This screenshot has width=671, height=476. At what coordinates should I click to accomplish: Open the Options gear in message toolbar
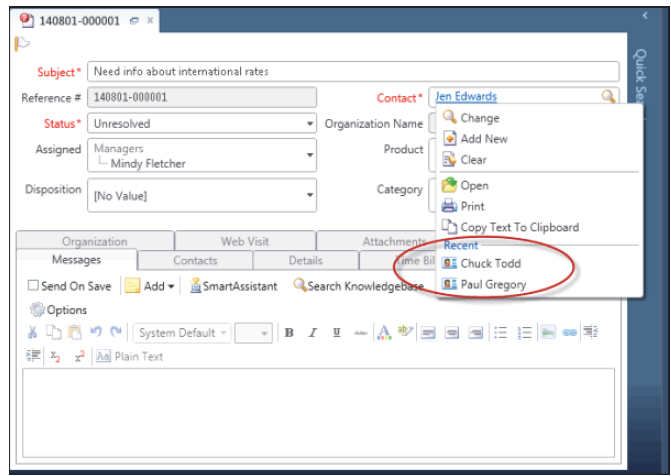click(37, 310)
